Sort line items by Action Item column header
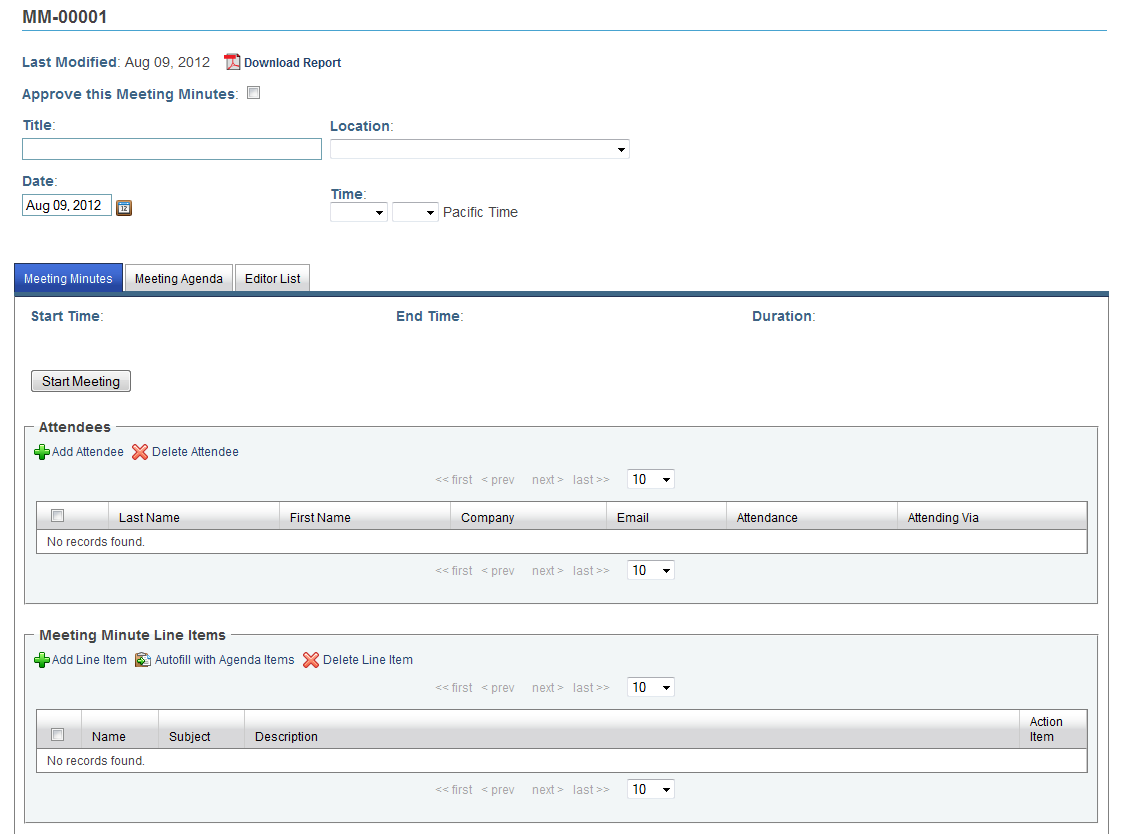 point(1053,729)
